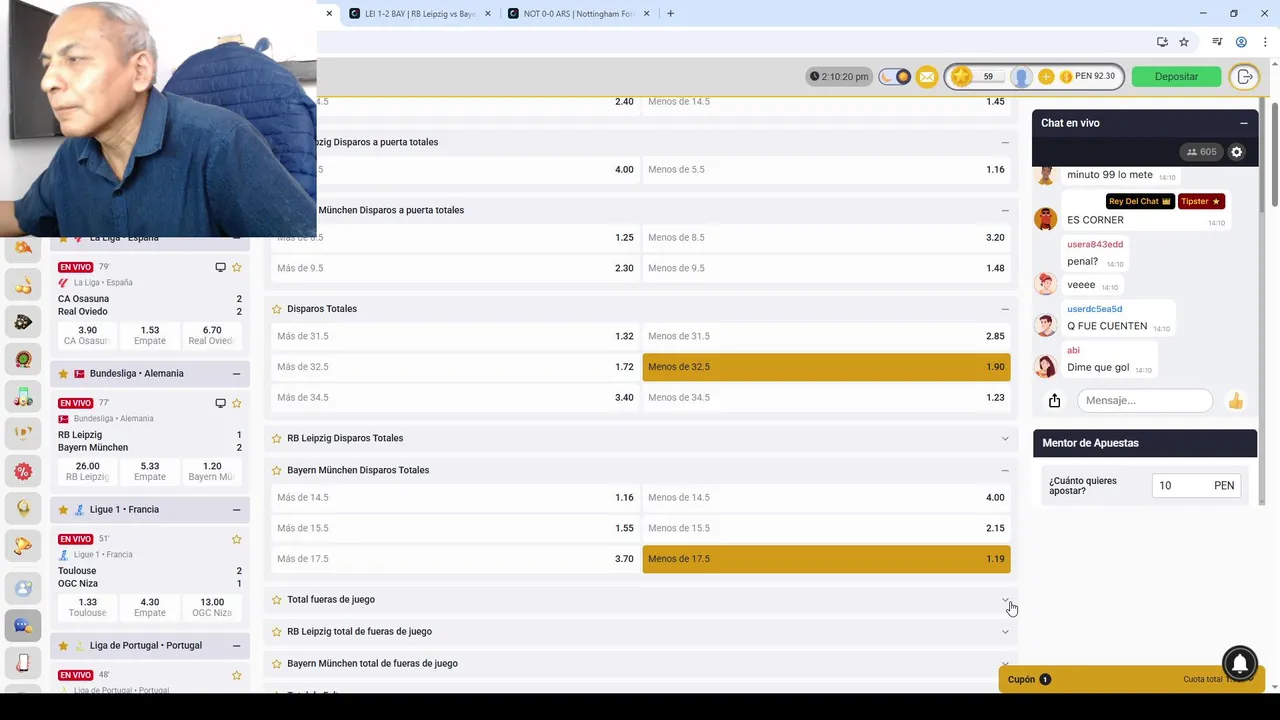Click the Depositar button
The height and width of the screenshot is (720, 1280).
point(1176,77)
